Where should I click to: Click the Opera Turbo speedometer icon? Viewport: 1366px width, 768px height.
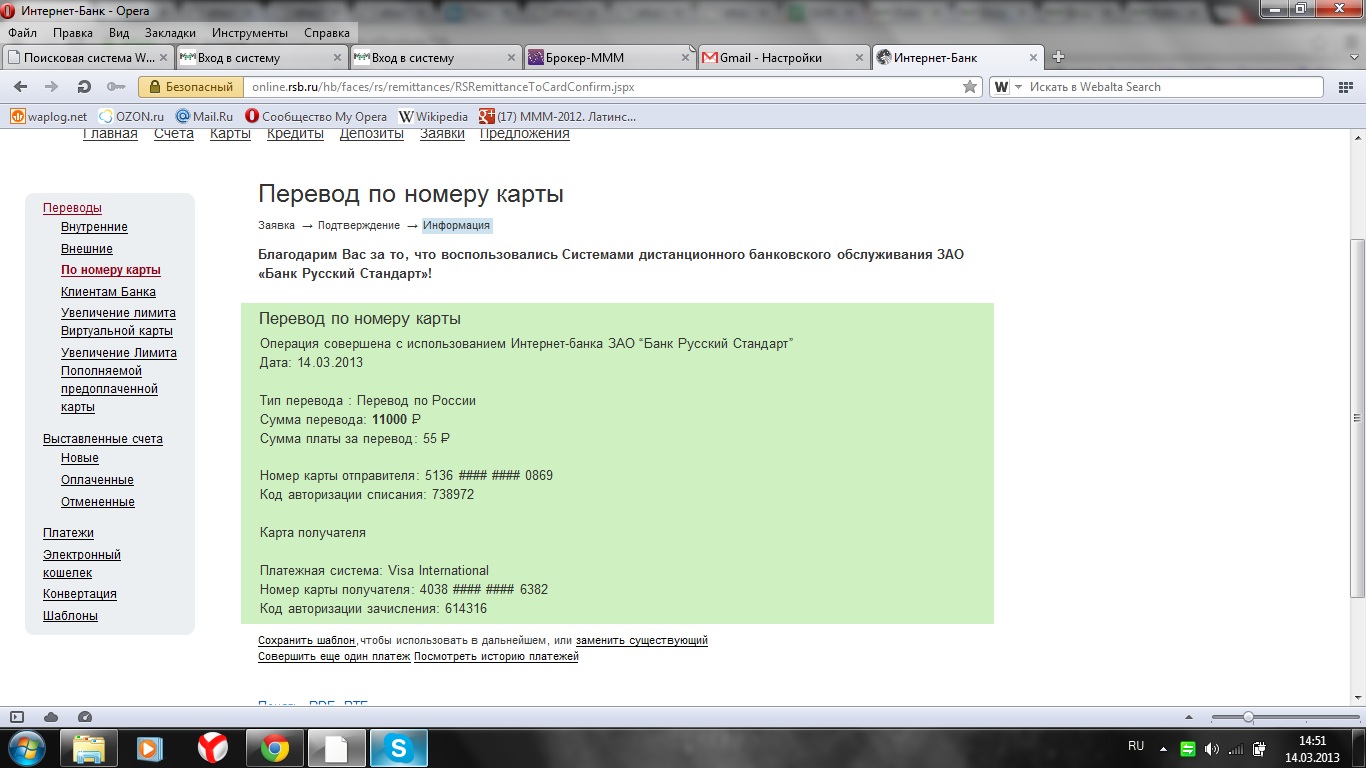[x=84, y=717]
